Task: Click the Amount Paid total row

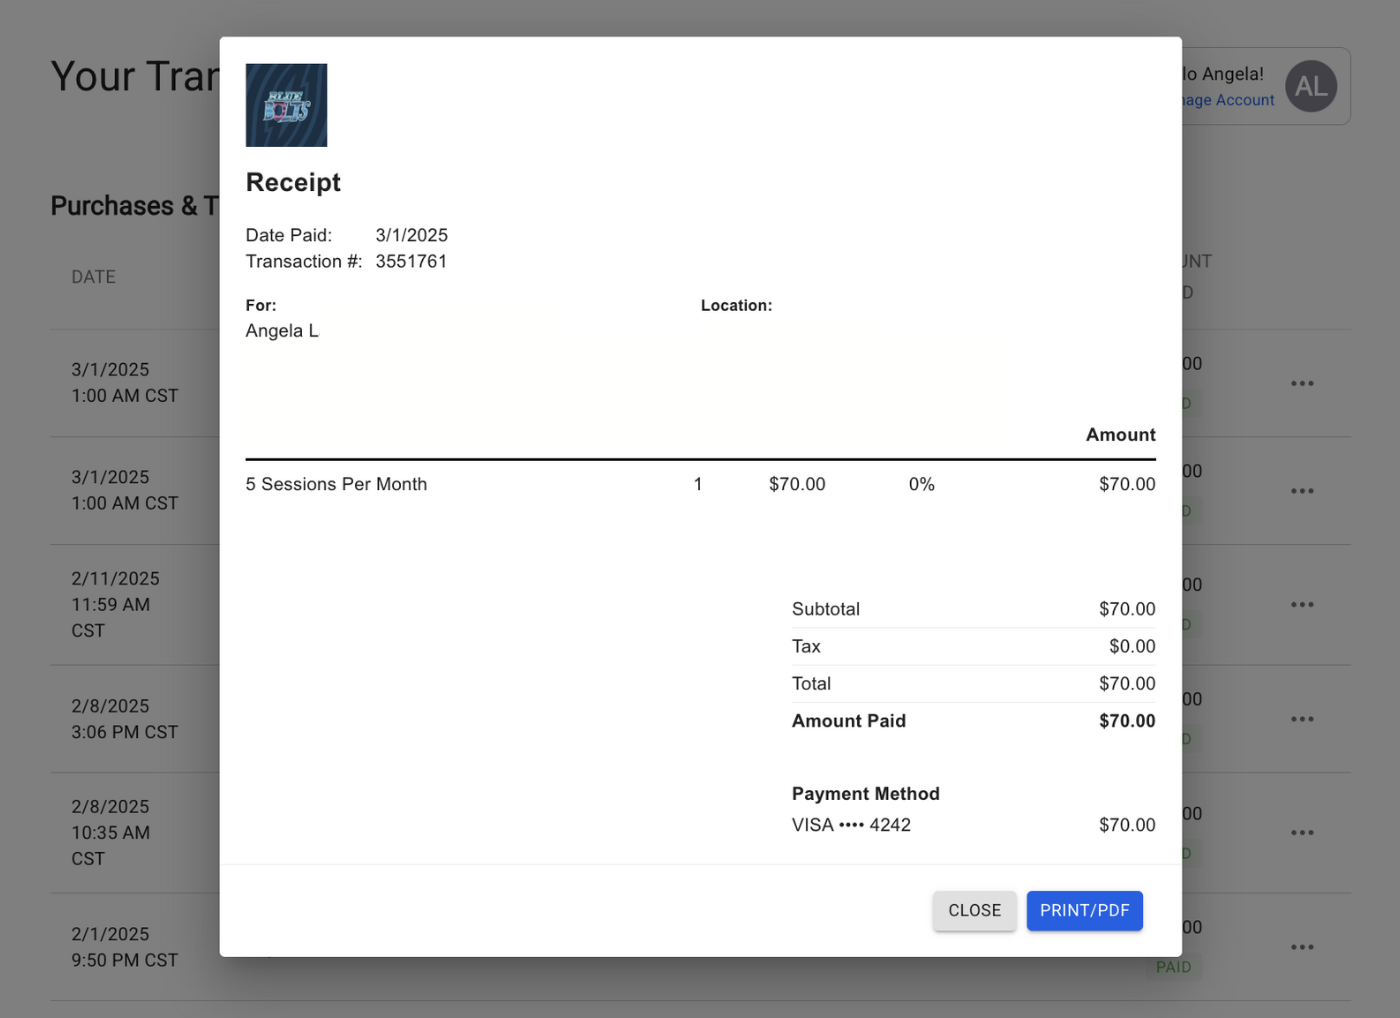Action: coord(972,721)
